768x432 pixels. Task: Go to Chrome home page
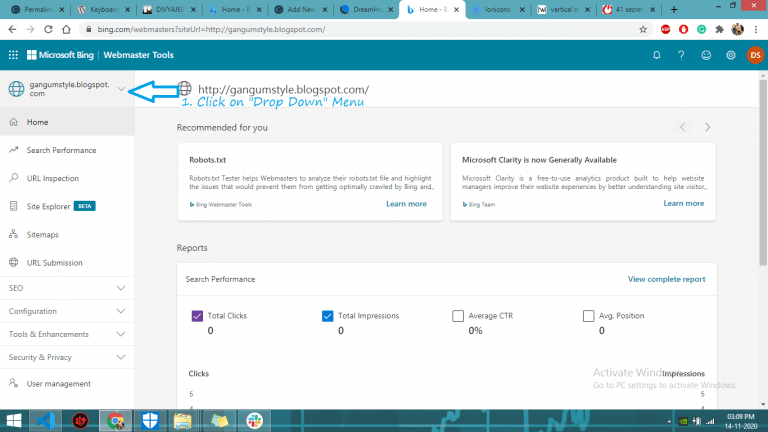[x=66, y=29]
